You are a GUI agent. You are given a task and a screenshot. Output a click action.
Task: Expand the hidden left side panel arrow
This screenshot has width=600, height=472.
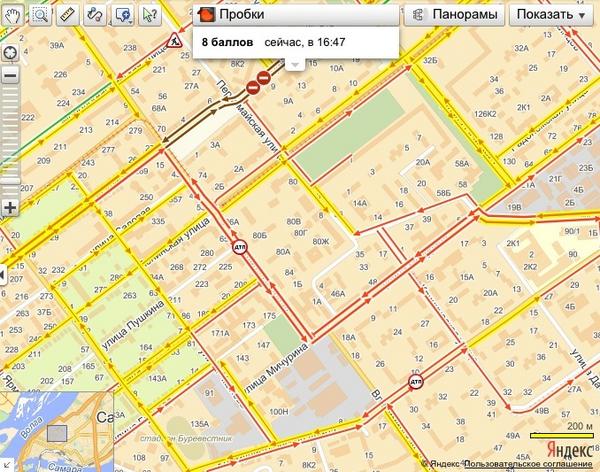pyautogui.click(x=3, y=274)
